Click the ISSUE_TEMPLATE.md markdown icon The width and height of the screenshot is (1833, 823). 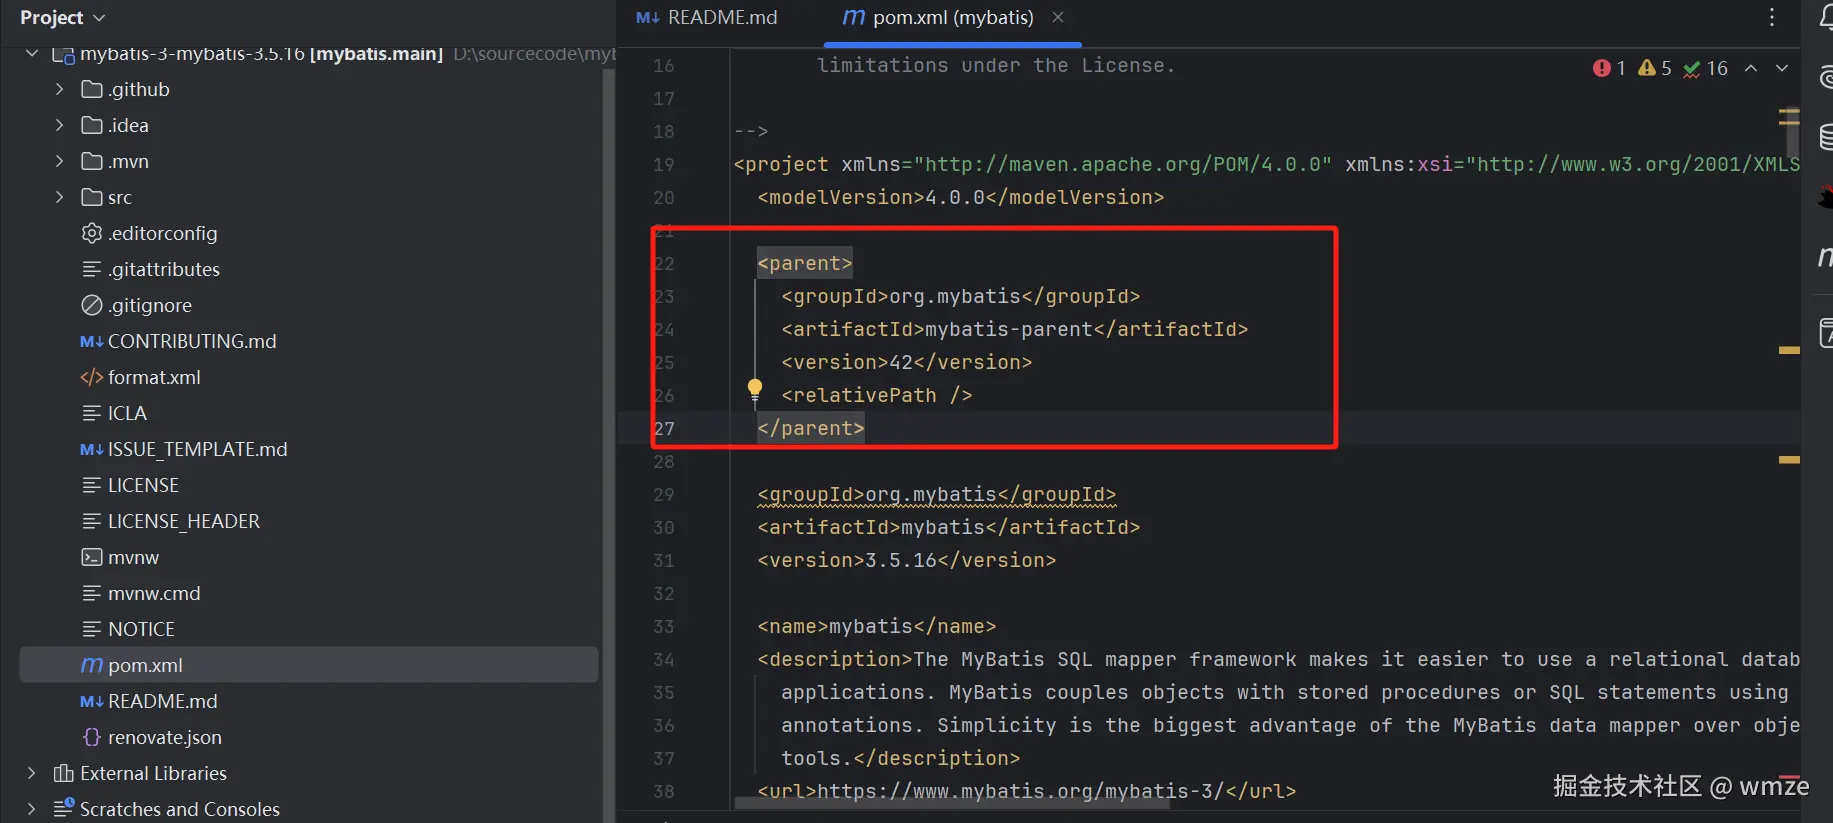pyautogui.click(x=92, y=449)
